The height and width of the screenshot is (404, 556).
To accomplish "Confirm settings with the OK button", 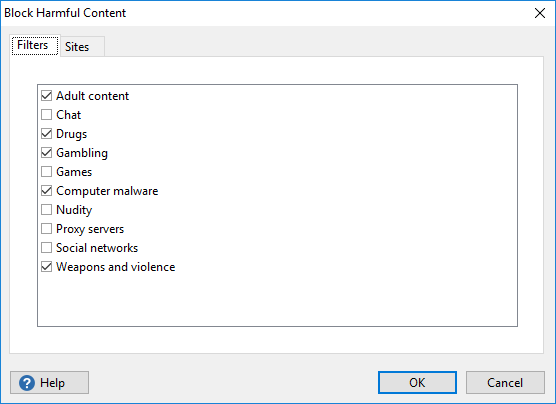I will pos(417,383).
